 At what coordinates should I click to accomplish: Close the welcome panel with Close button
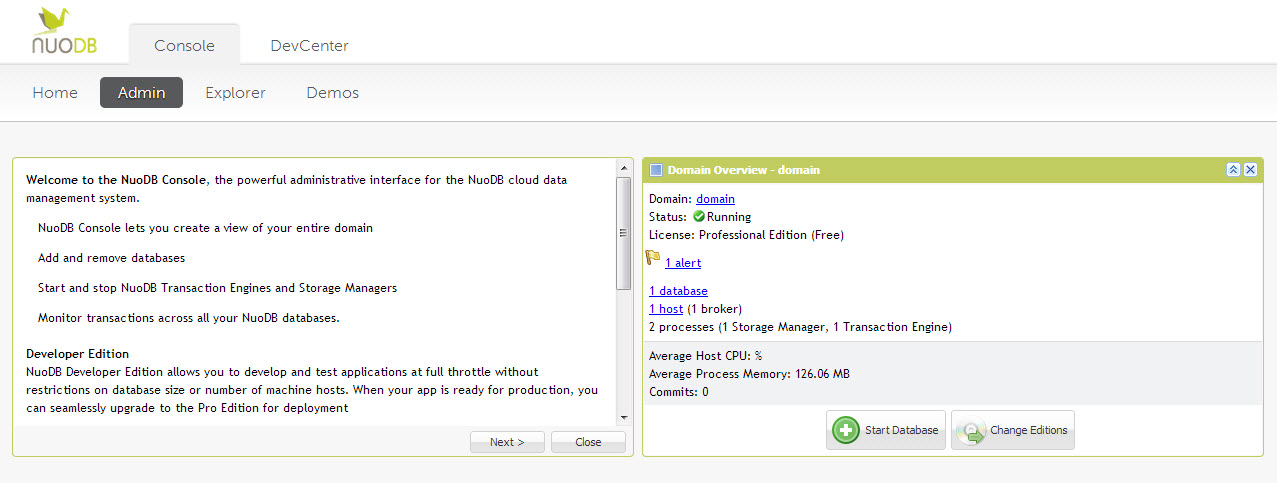(x=588, y=442)
